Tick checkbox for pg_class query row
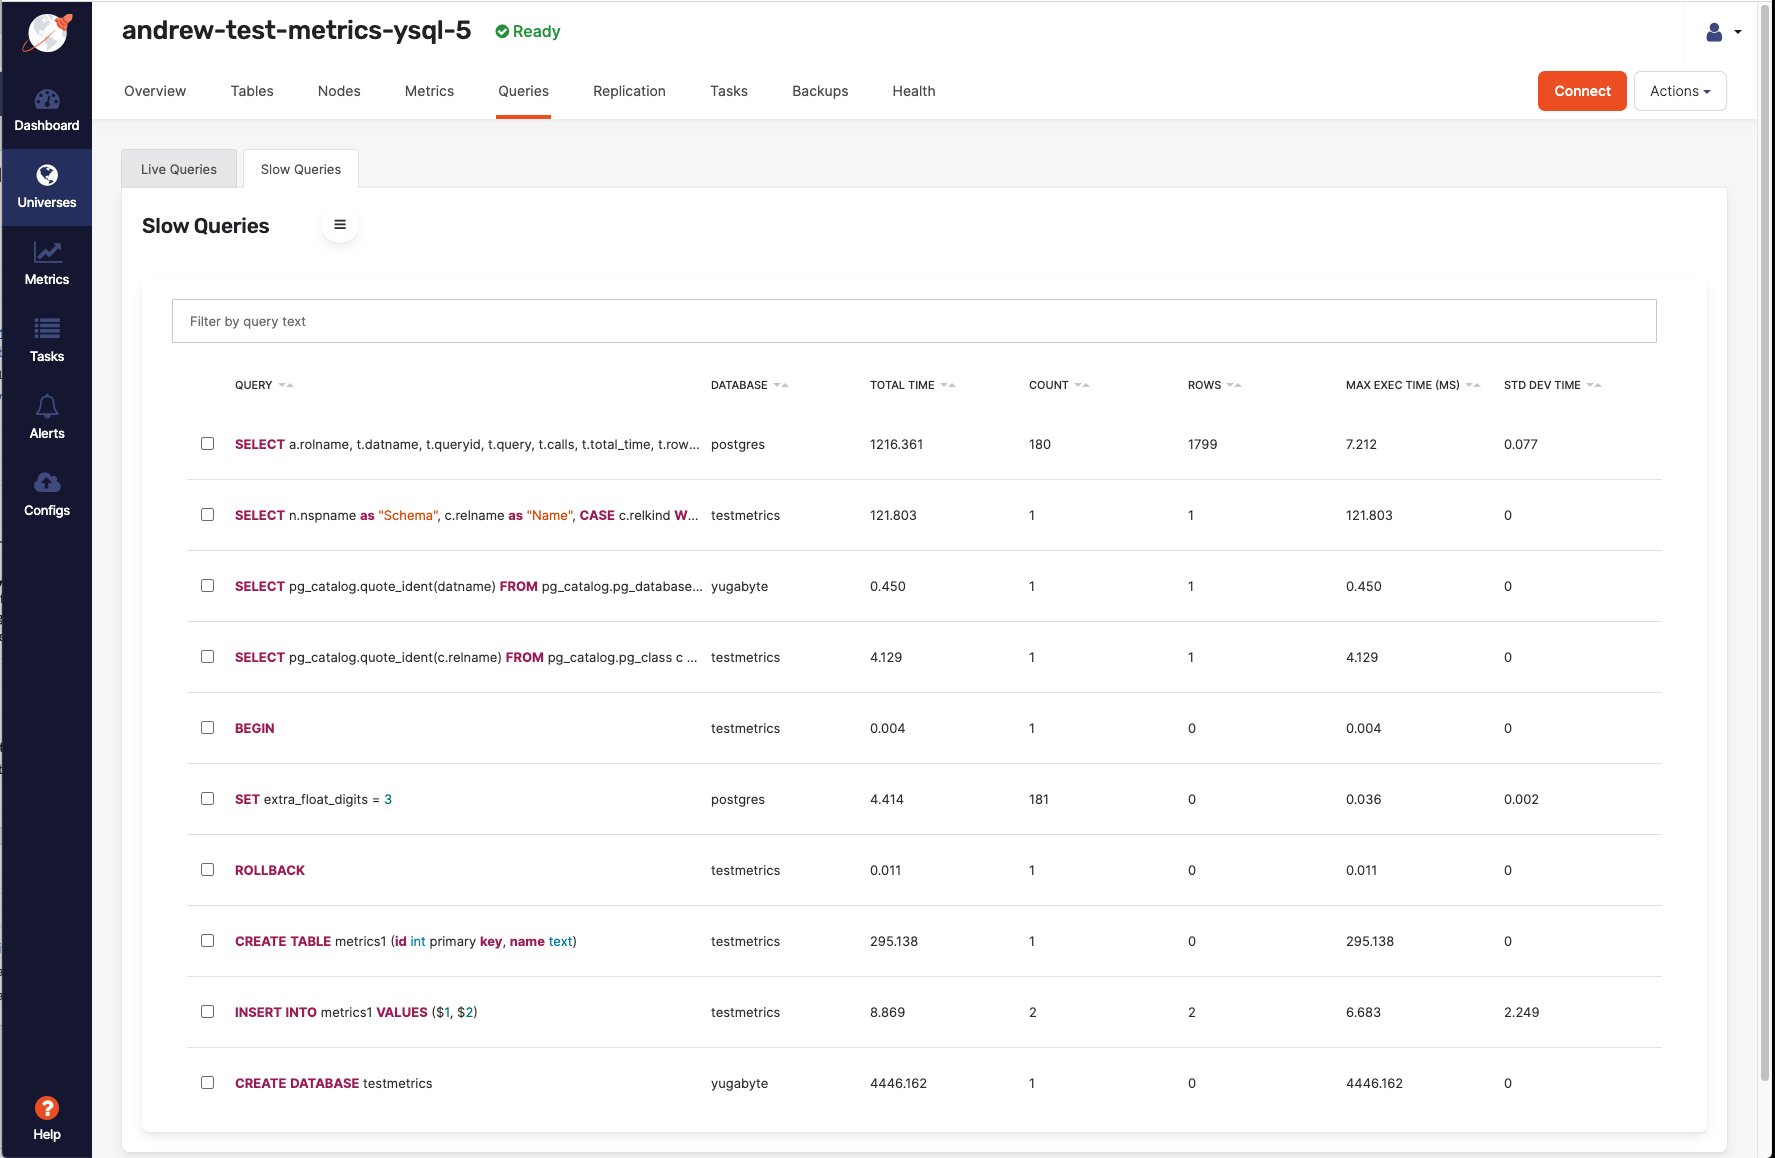Screen dimensions: 1775x1158 coord(207,656)
